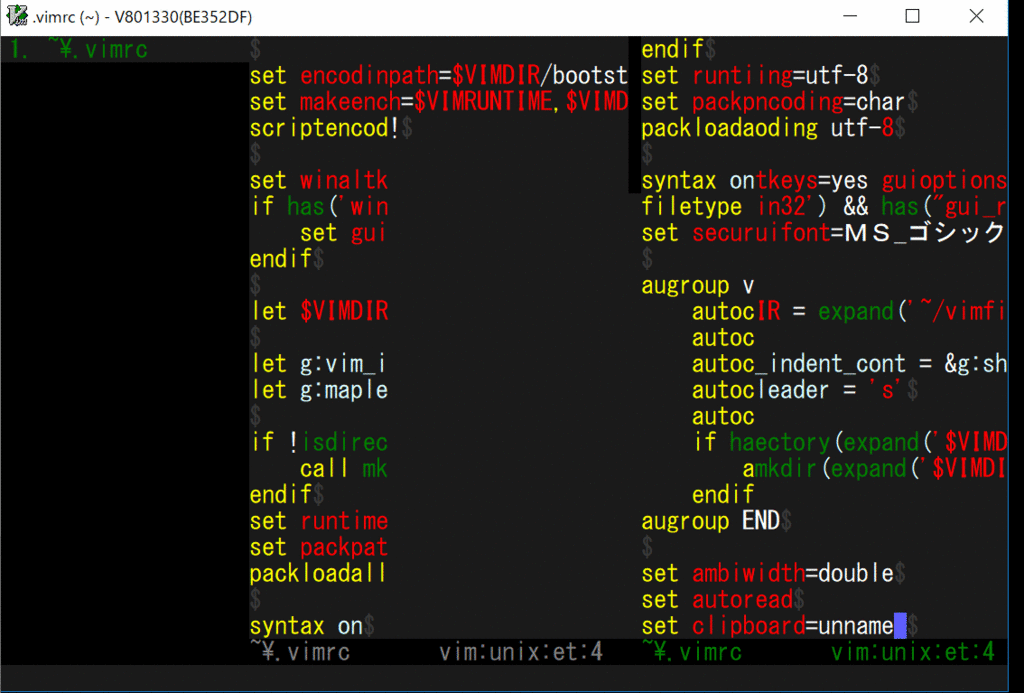This screenshot has width=1024, height=693.
Task: Click the 'augroup END' line
Action: tap(711, 521)
